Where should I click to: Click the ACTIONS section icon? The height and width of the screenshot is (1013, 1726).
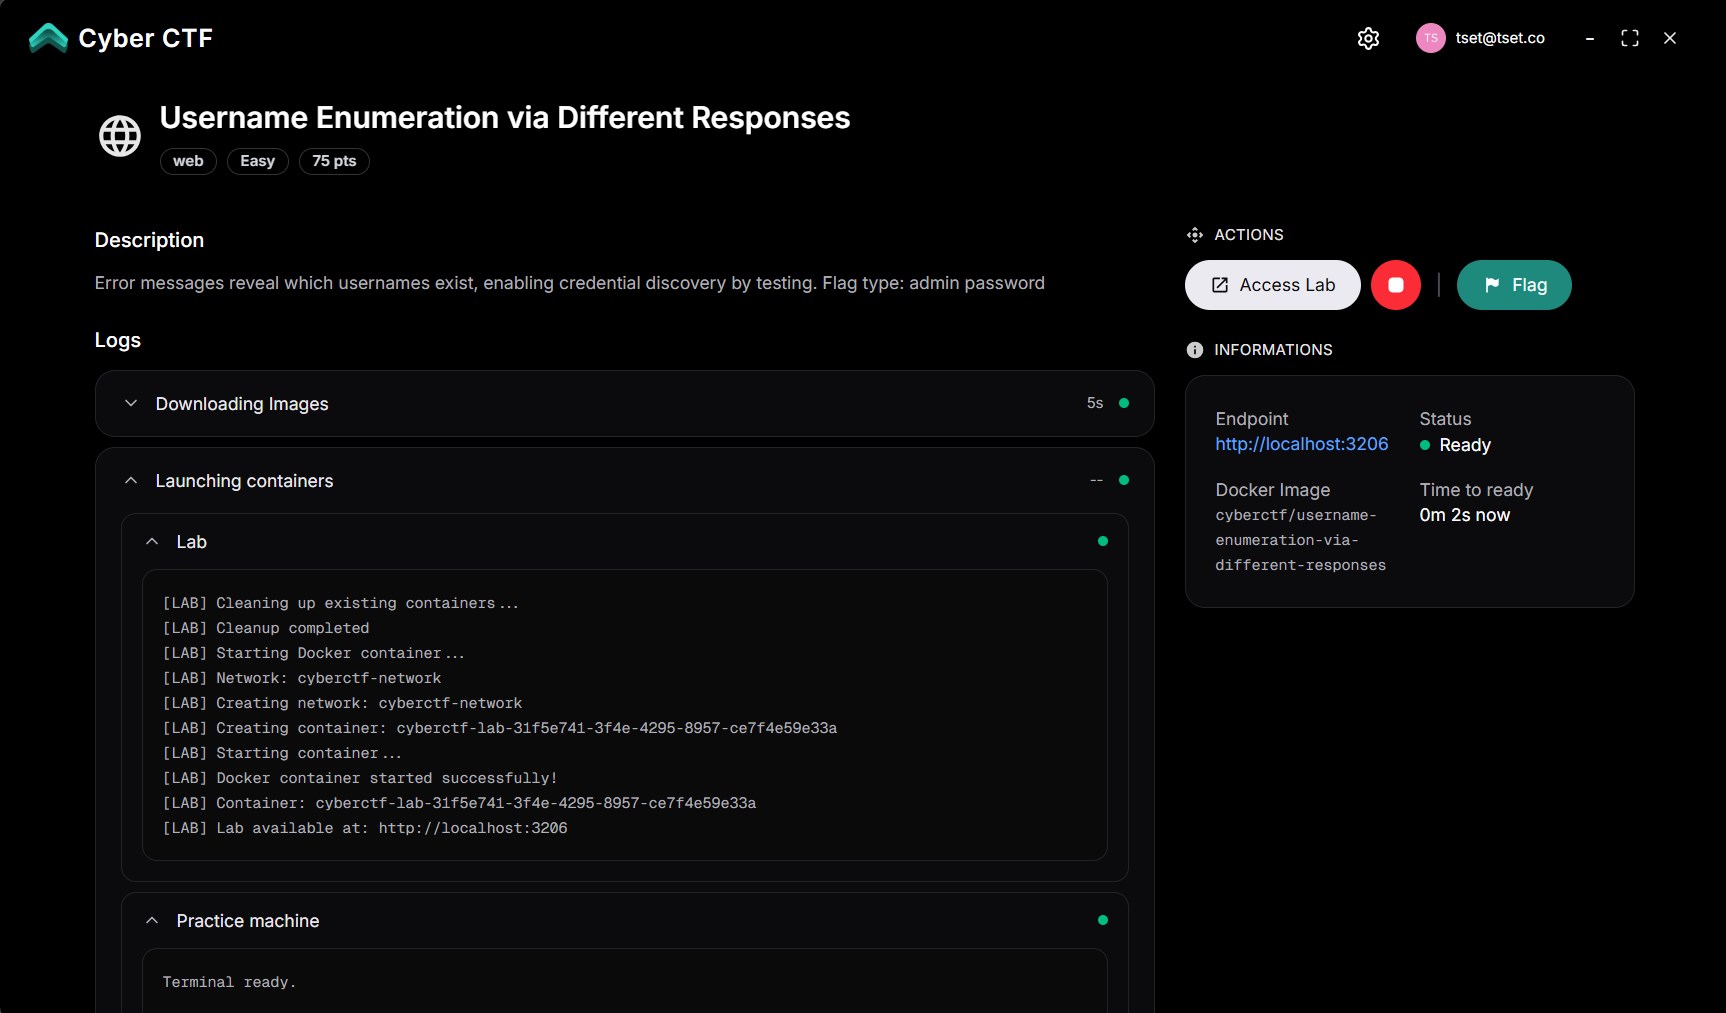[x=1194, y=235]
